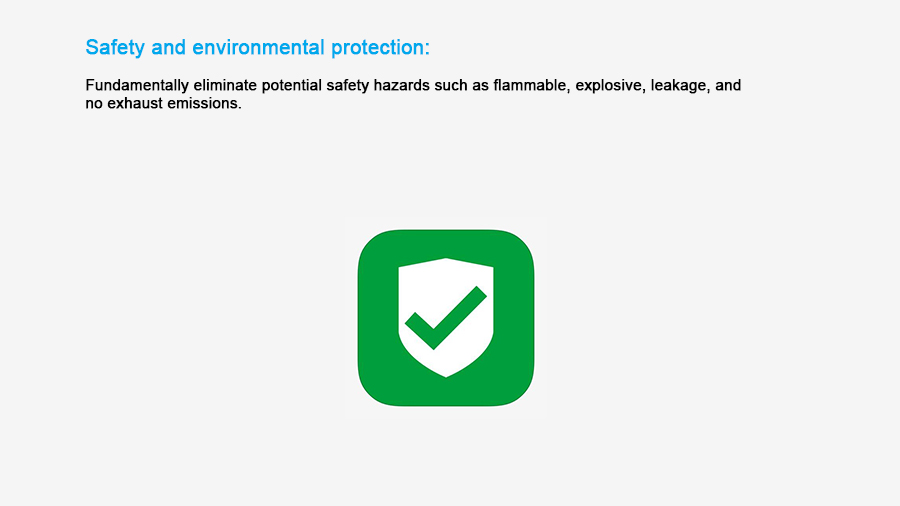Click the word 'and' in the blue heading
This screenshot has width=900, height=506.
[168, 48]
